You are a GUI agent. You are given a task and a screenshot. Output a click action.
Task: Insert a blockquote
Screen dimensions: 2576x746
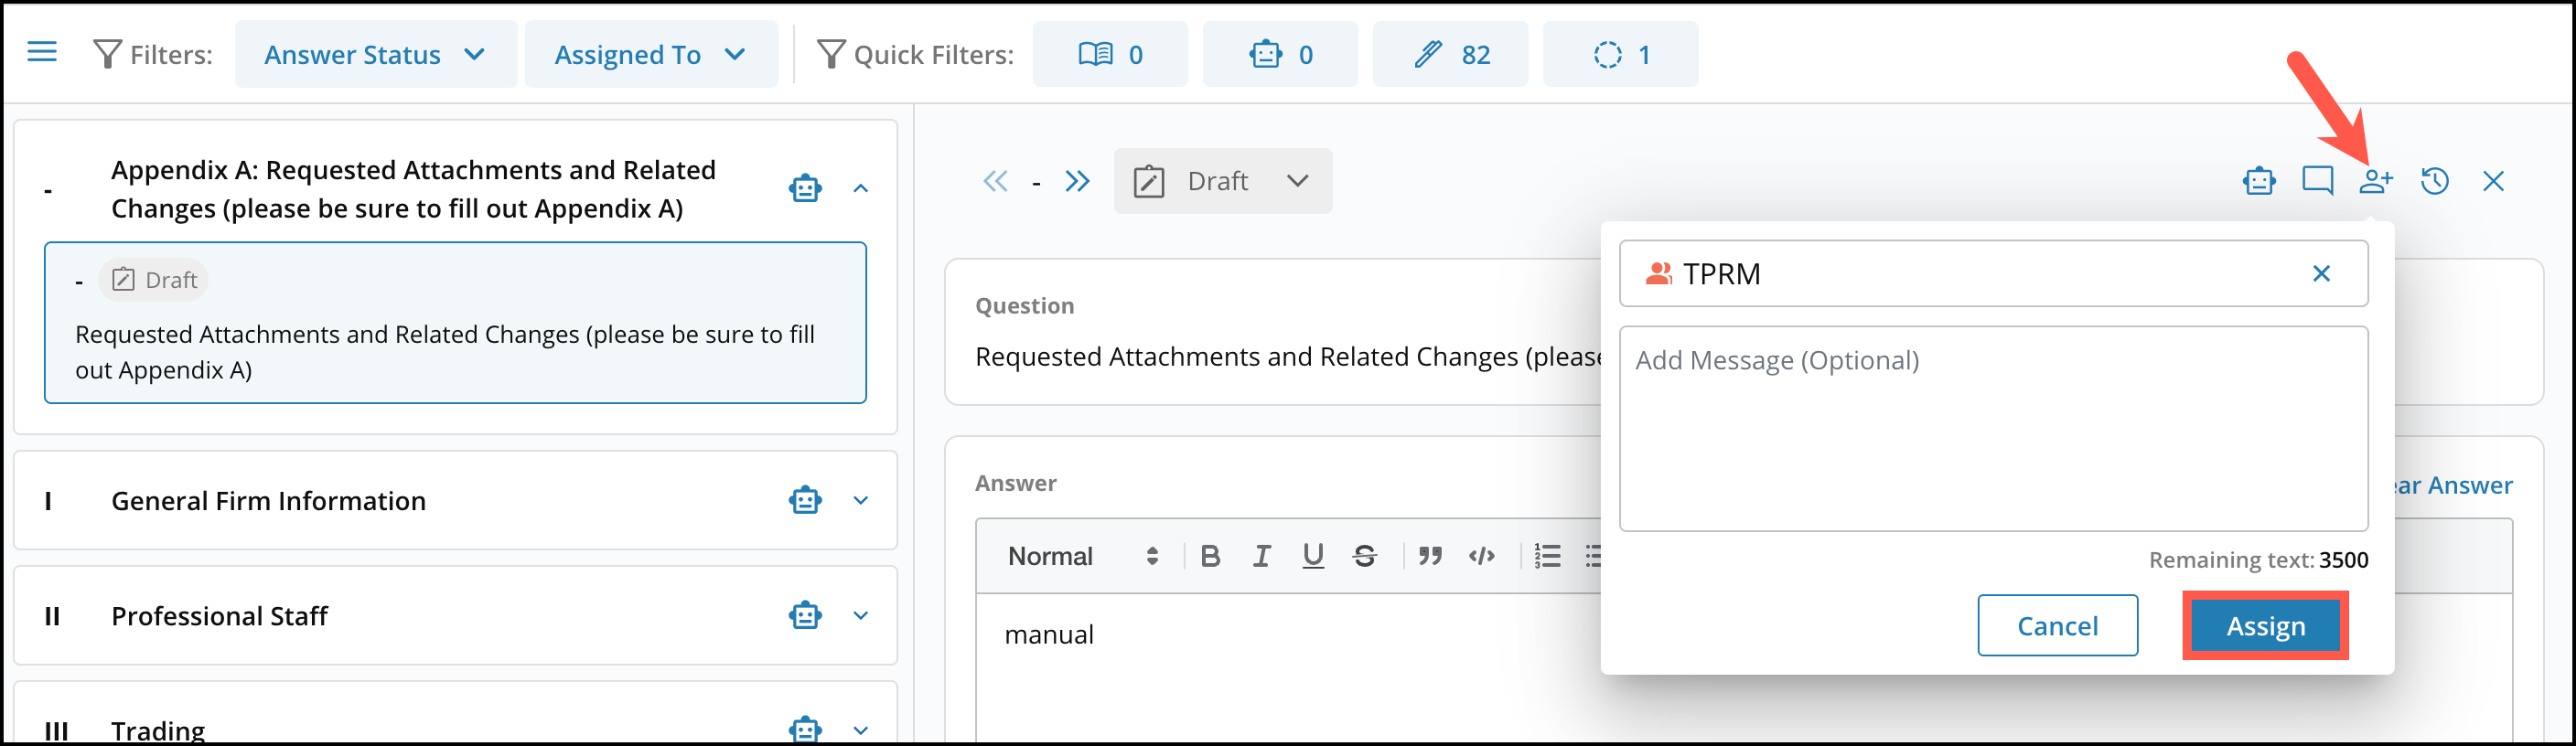tap(1430, 556)
